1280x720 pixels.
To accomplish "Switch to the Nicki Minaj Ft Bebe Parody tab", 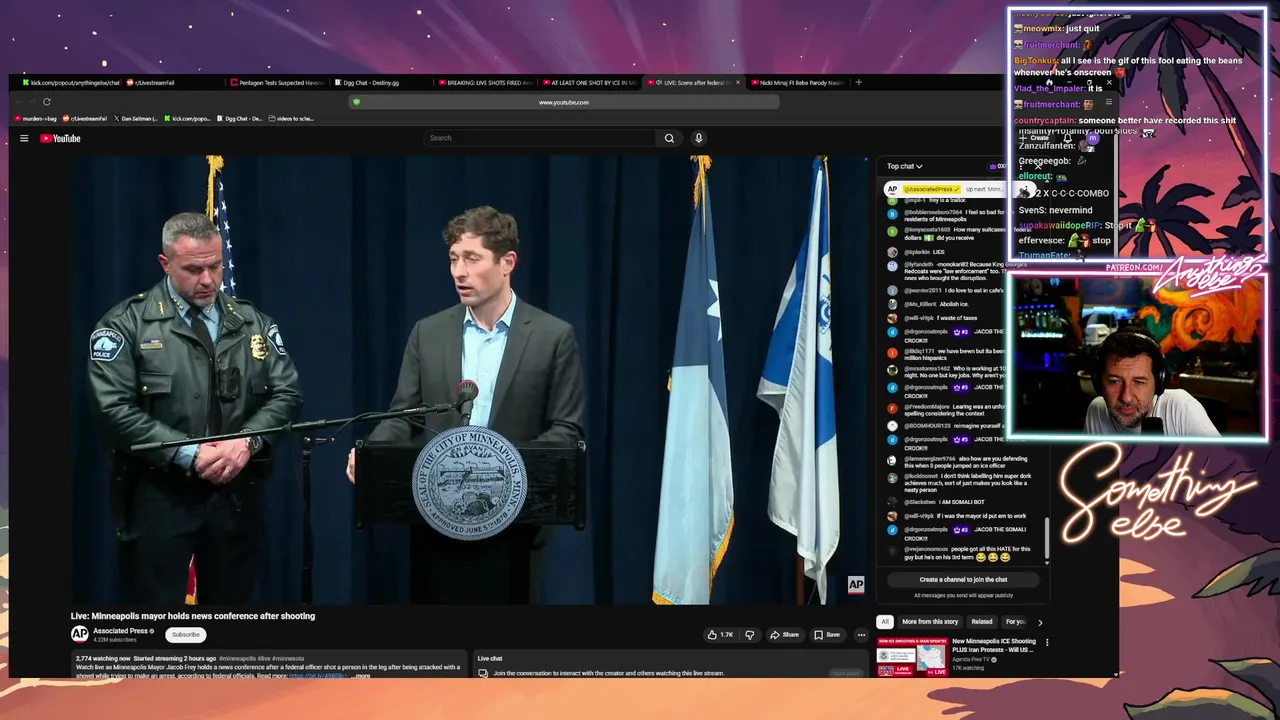I will [798, 83].
